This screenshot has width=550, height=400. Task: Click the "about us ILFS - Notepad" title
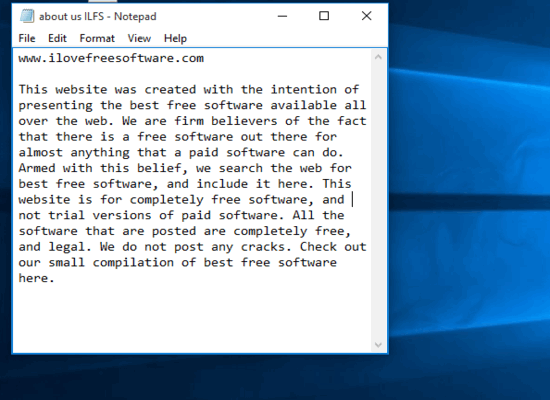pos(98,16)
